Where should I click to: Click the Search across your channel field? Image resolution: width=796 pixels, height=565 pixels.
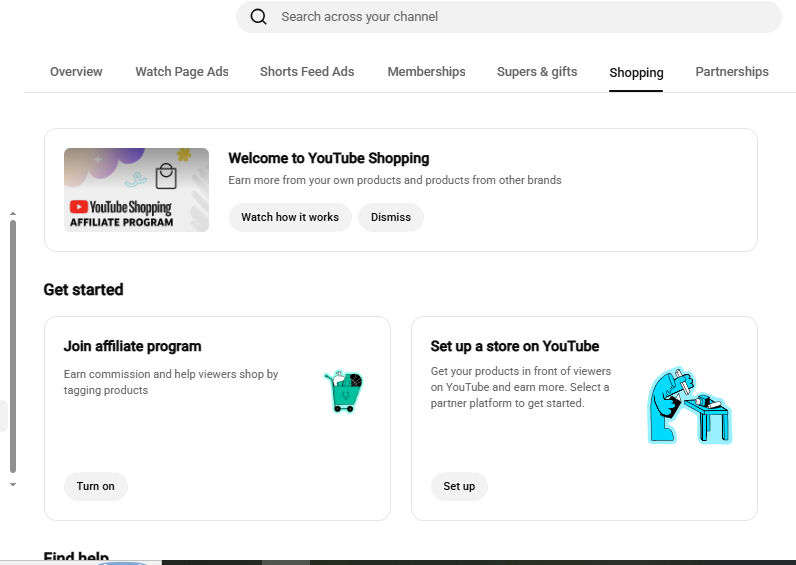coord(509,17)
